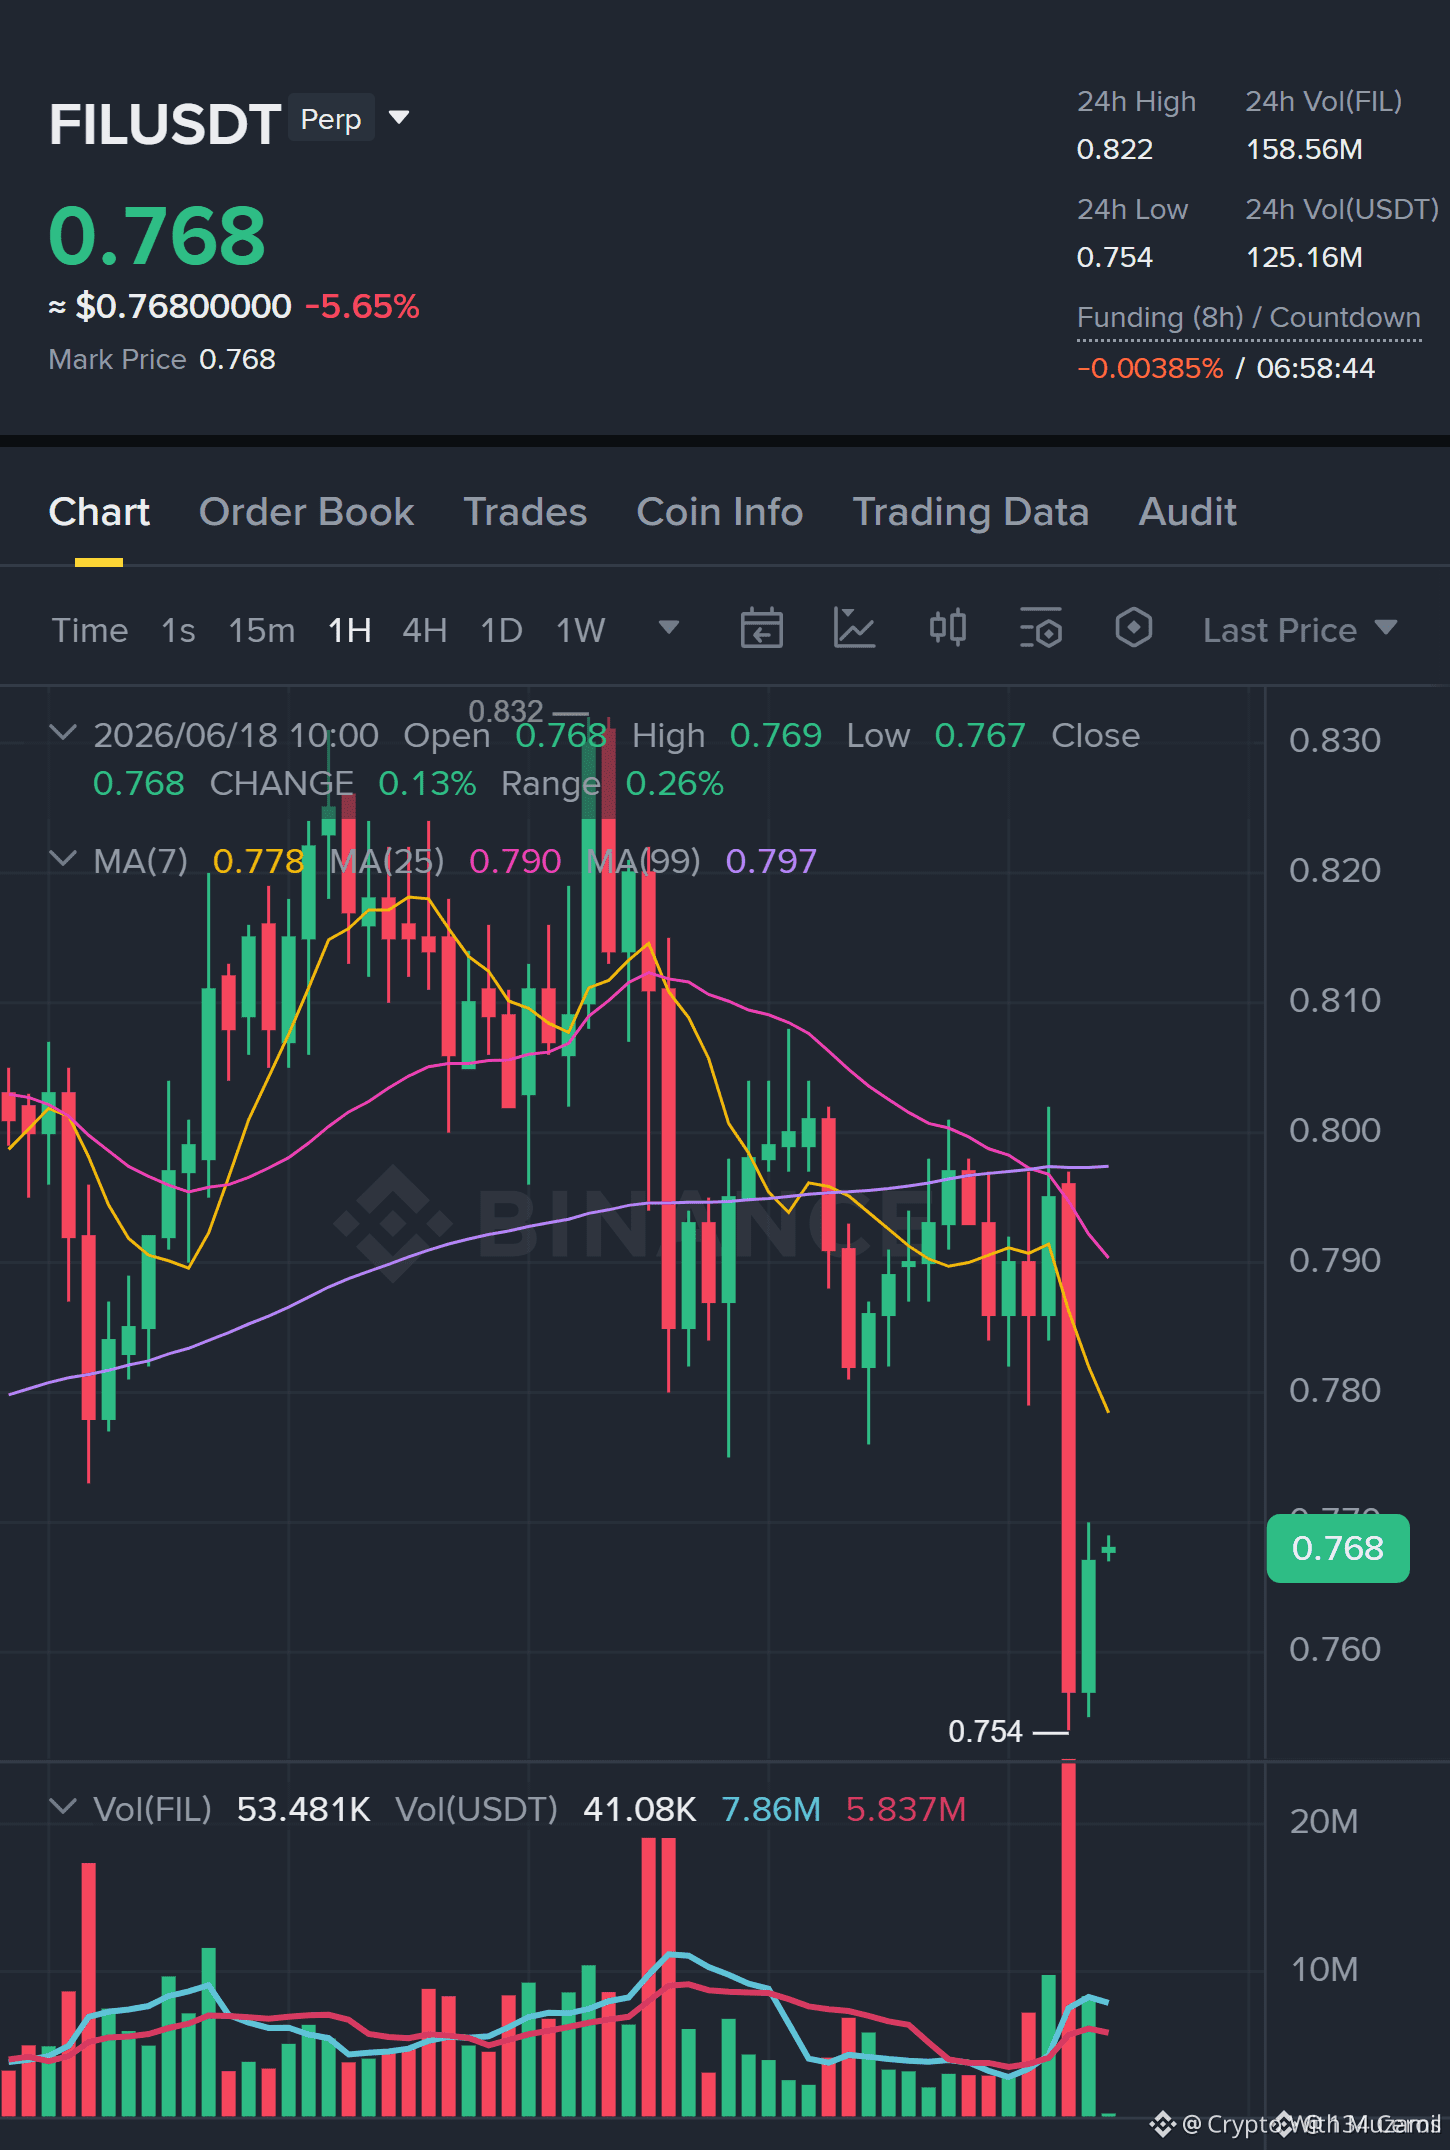Collapse the OHLC info row chevron
The image size is (1450, 2150).
click(x=63, y=733)
